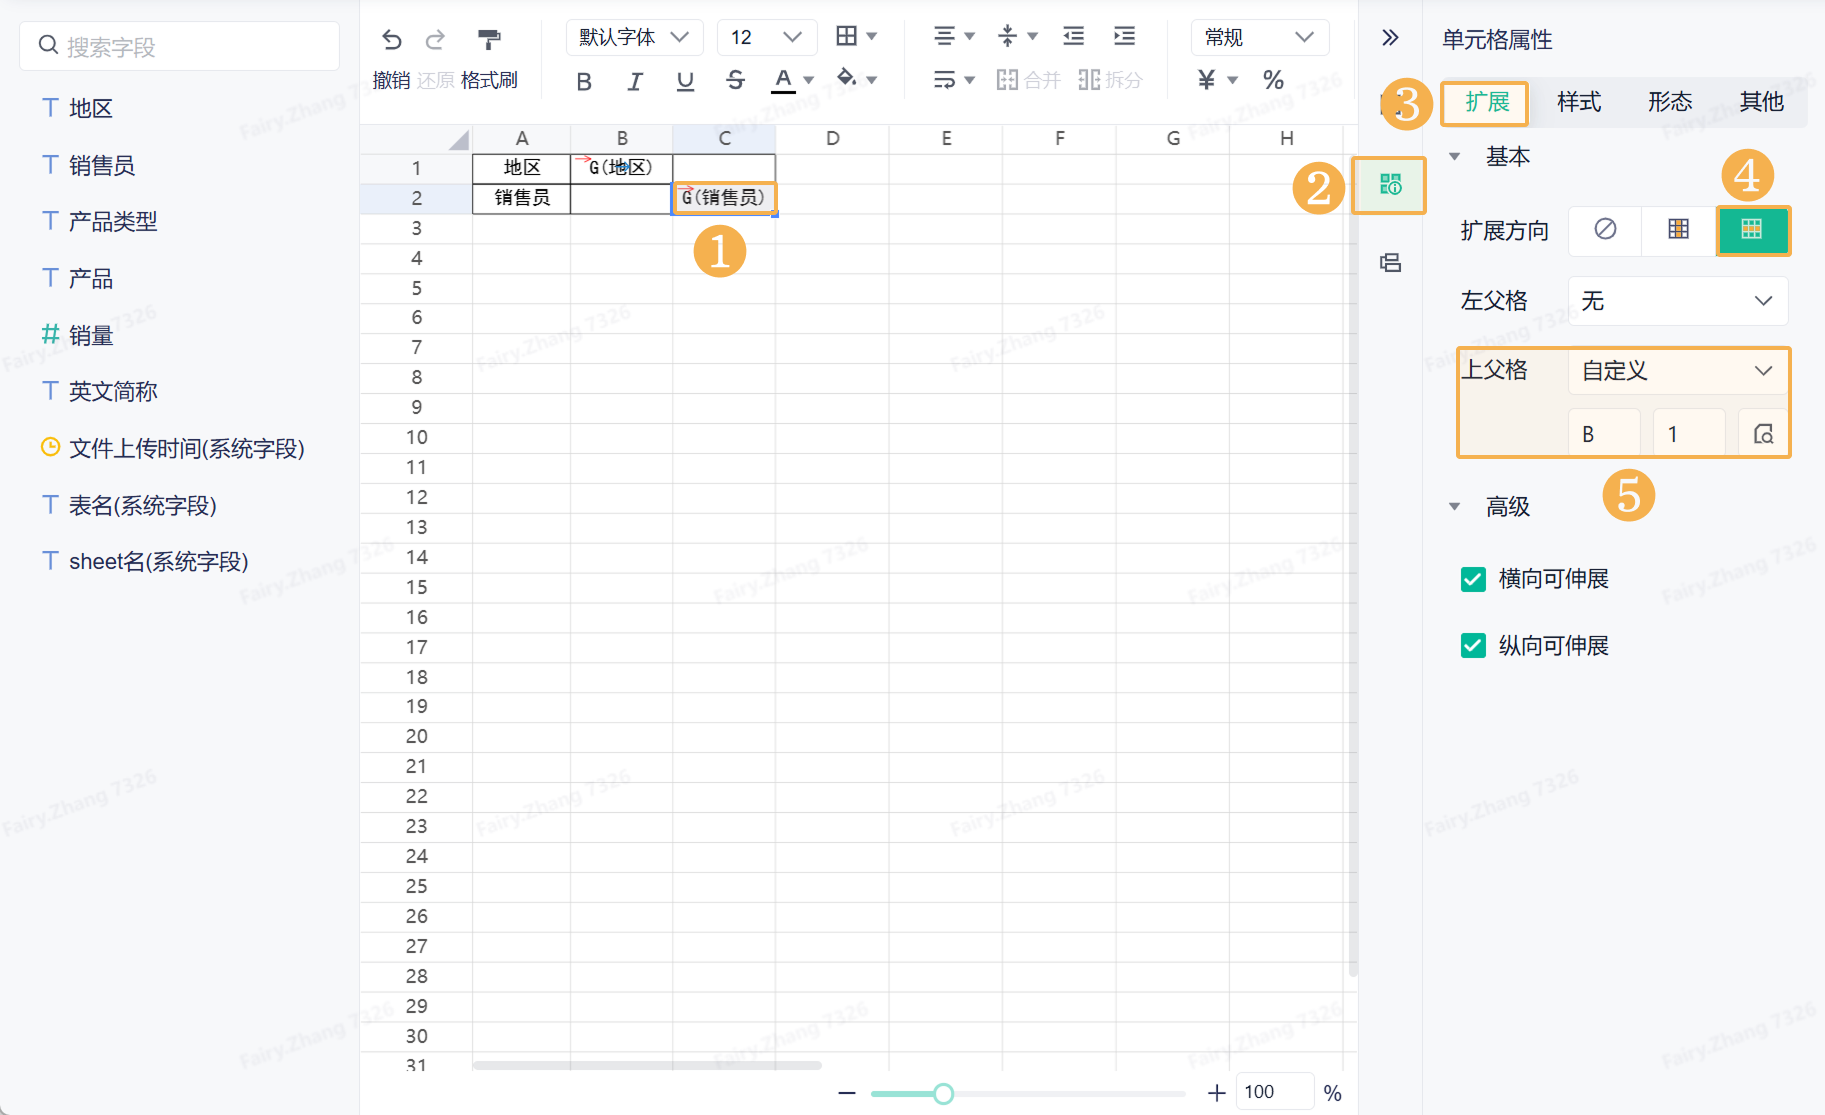
Task: Apply underline to the cell text
Action: coord(685,81)
